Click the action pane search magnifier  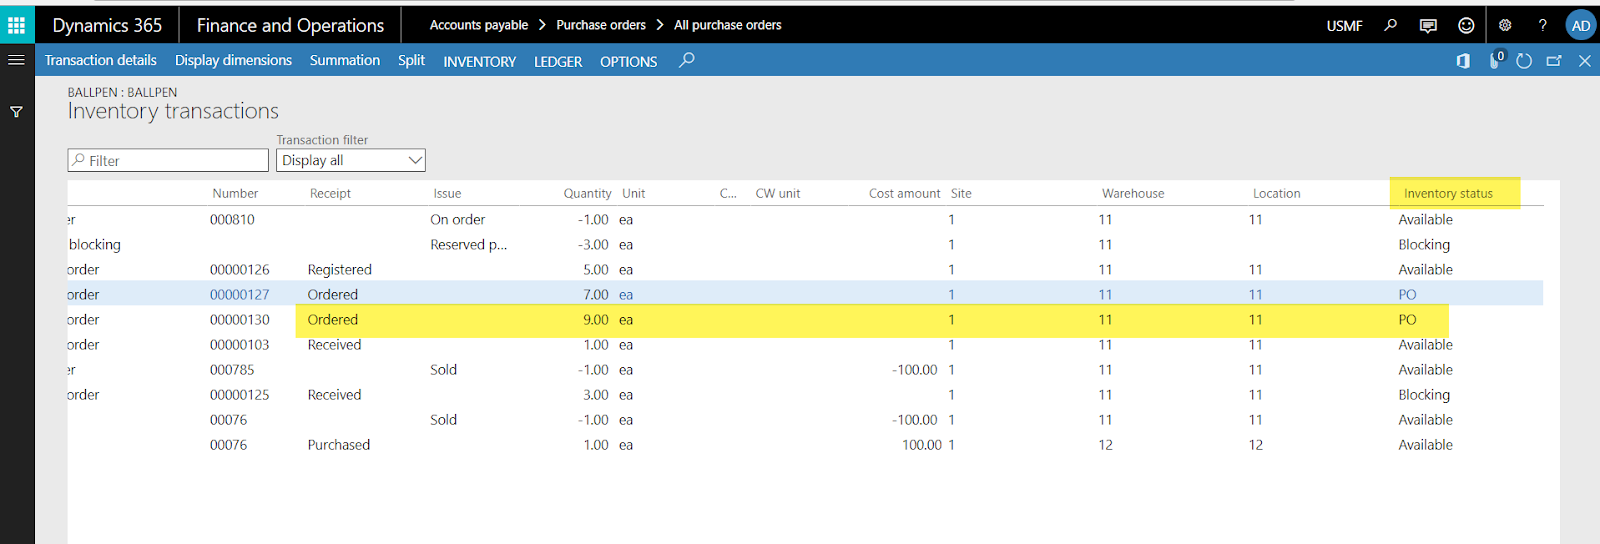687,60
